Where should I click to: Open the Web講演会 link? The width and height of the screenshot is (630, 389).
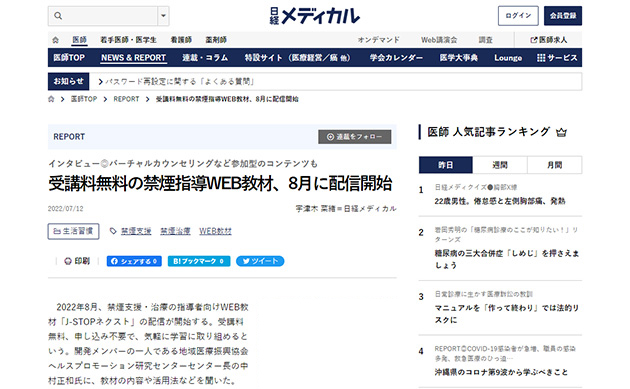coord(439,40)
